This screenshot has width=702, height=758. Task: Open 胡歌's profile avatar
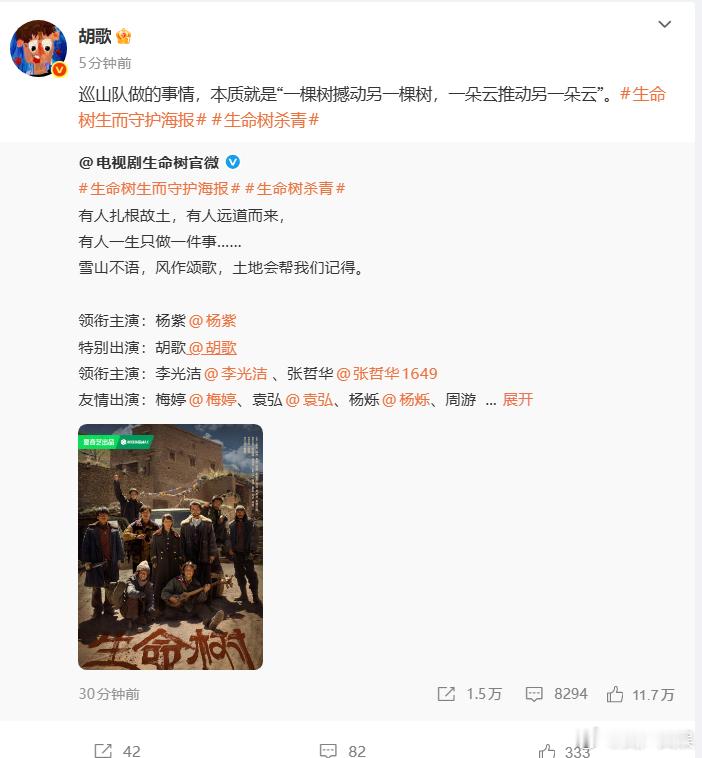39,48
